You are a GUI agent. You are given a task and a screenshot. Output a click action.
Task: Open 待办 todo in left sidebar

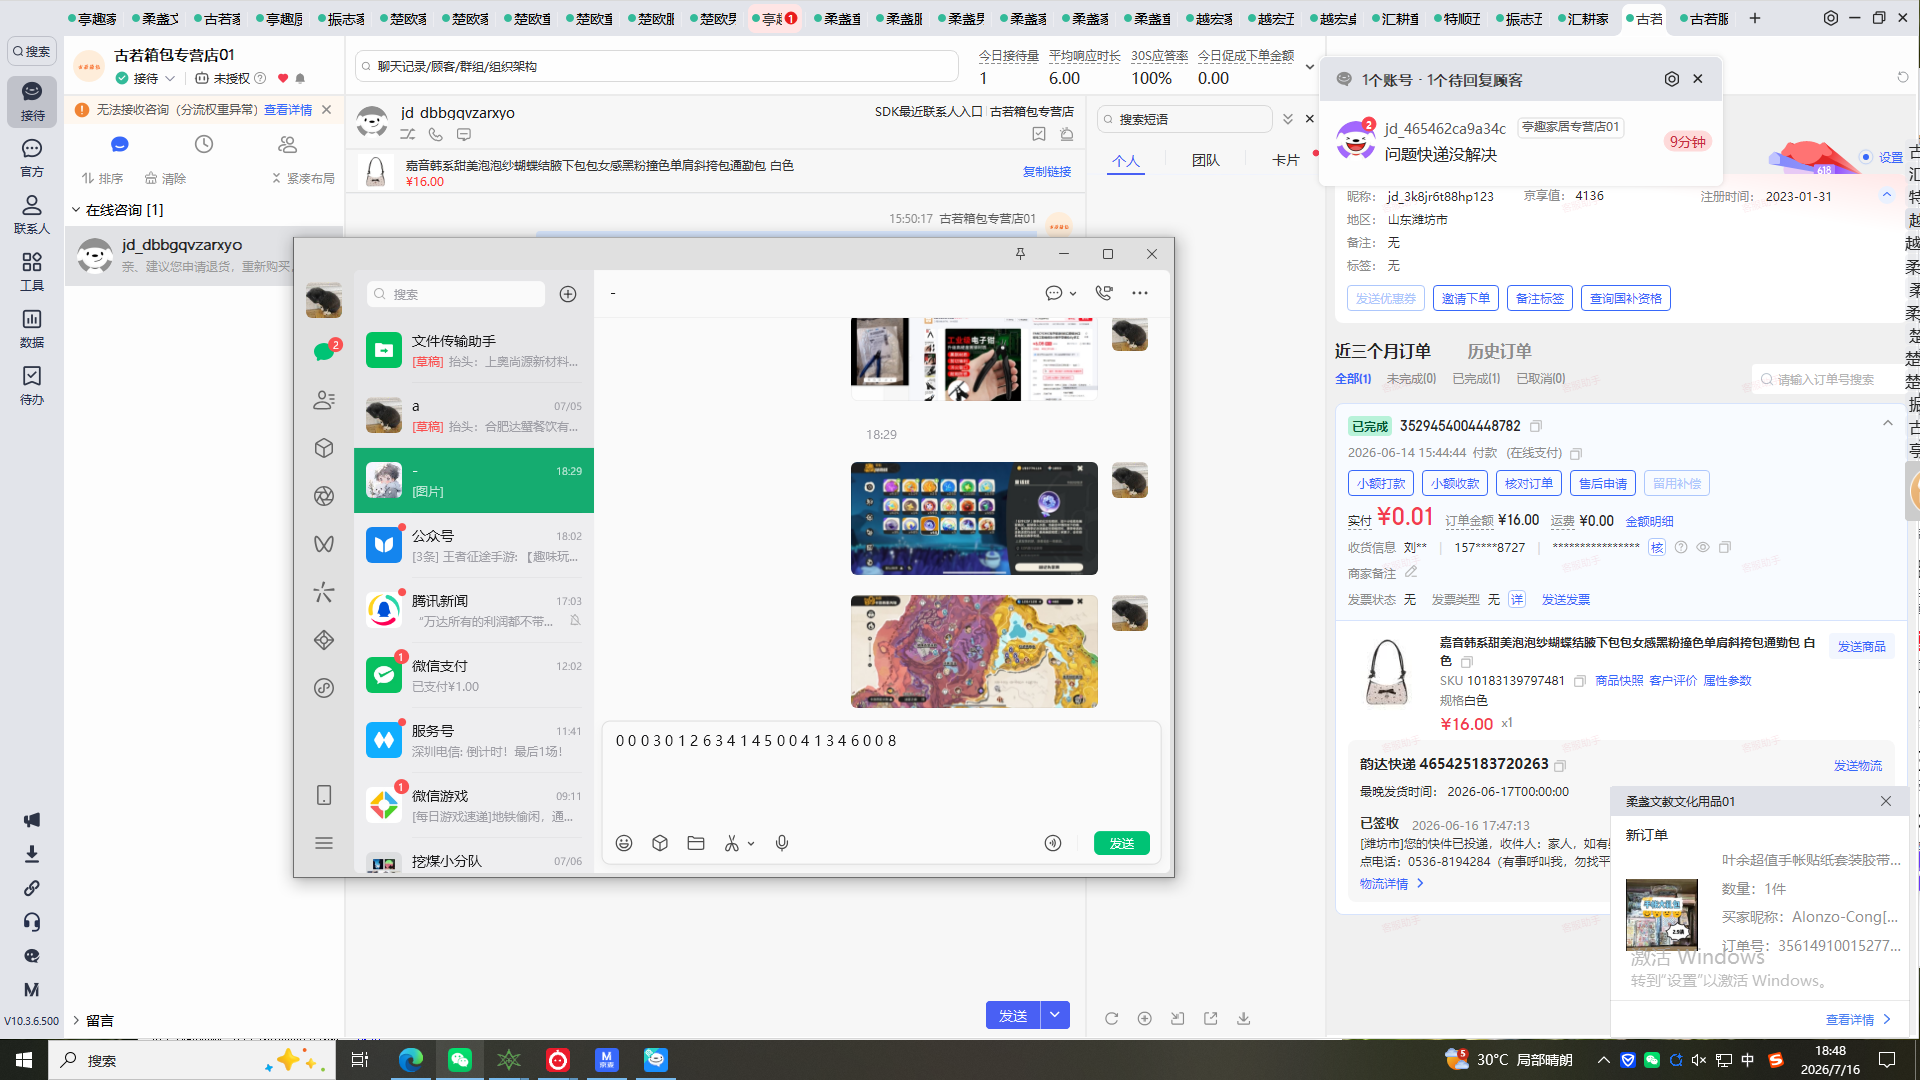pyautogui.click(x=32, y=385)
